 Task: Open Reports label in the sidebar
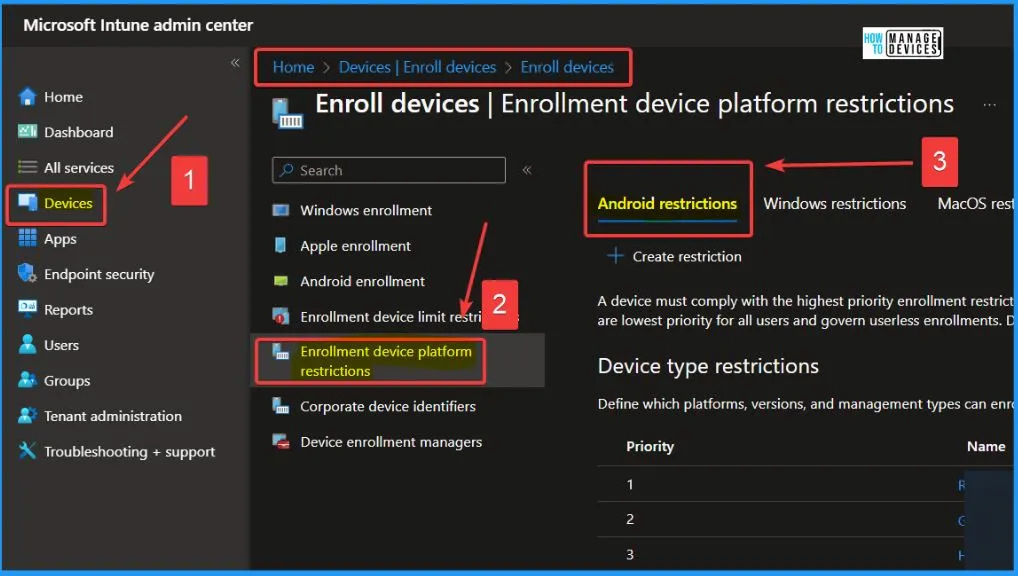(68, 310)
